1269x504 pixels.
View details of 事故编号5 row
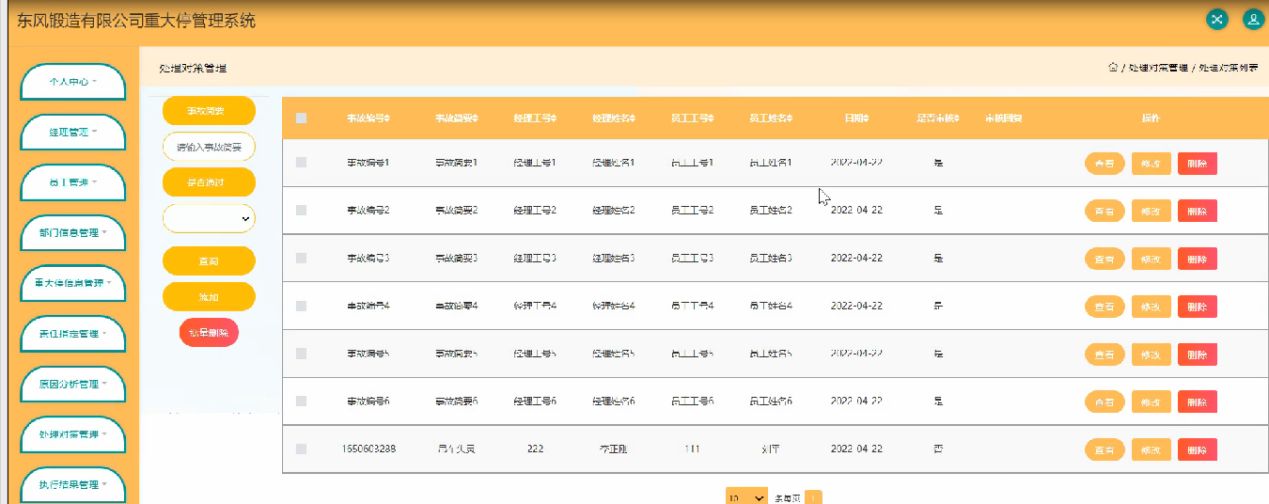pos(1105,354)
